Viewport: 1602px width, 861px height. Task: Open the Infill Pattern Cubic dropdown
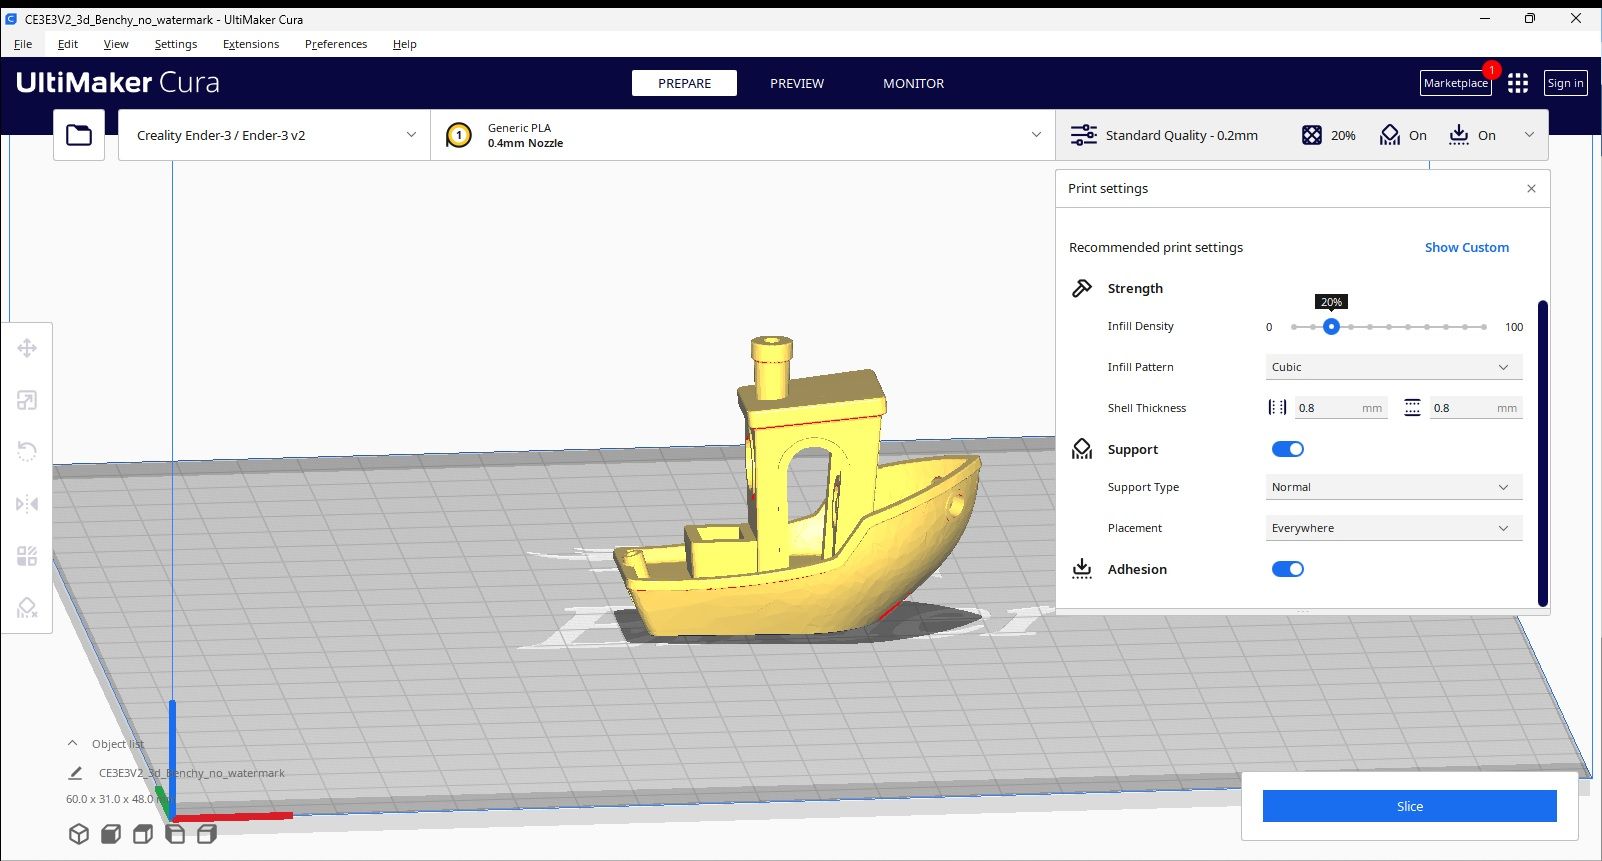(1394, 367)
